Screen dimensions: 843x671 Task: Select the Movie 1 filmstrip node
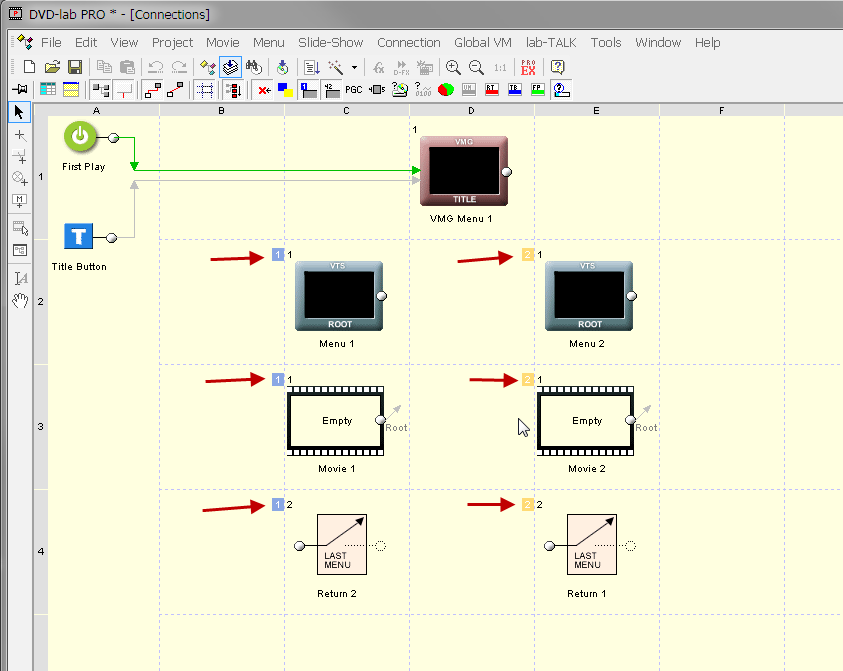coord(335,421)
